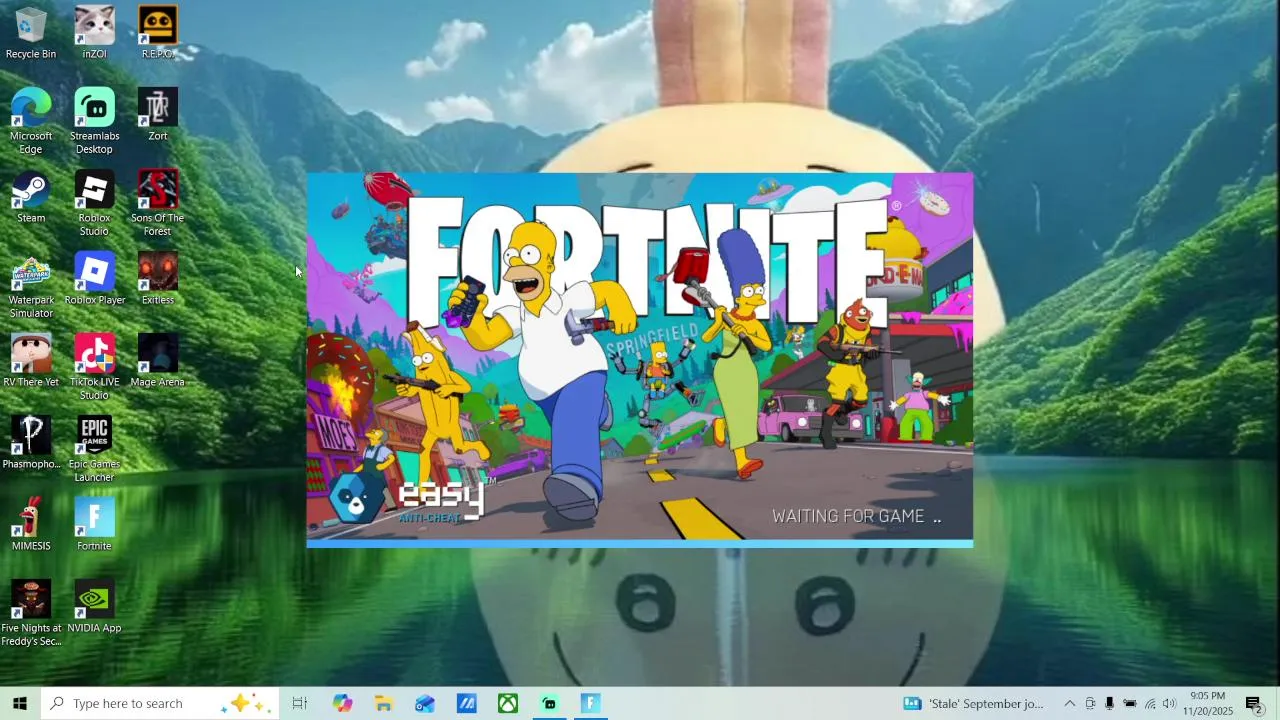Screen dimensions: 1280x720
Task: Open the Sons Of The Forest shortcut
Action: [x=157, y=203]
